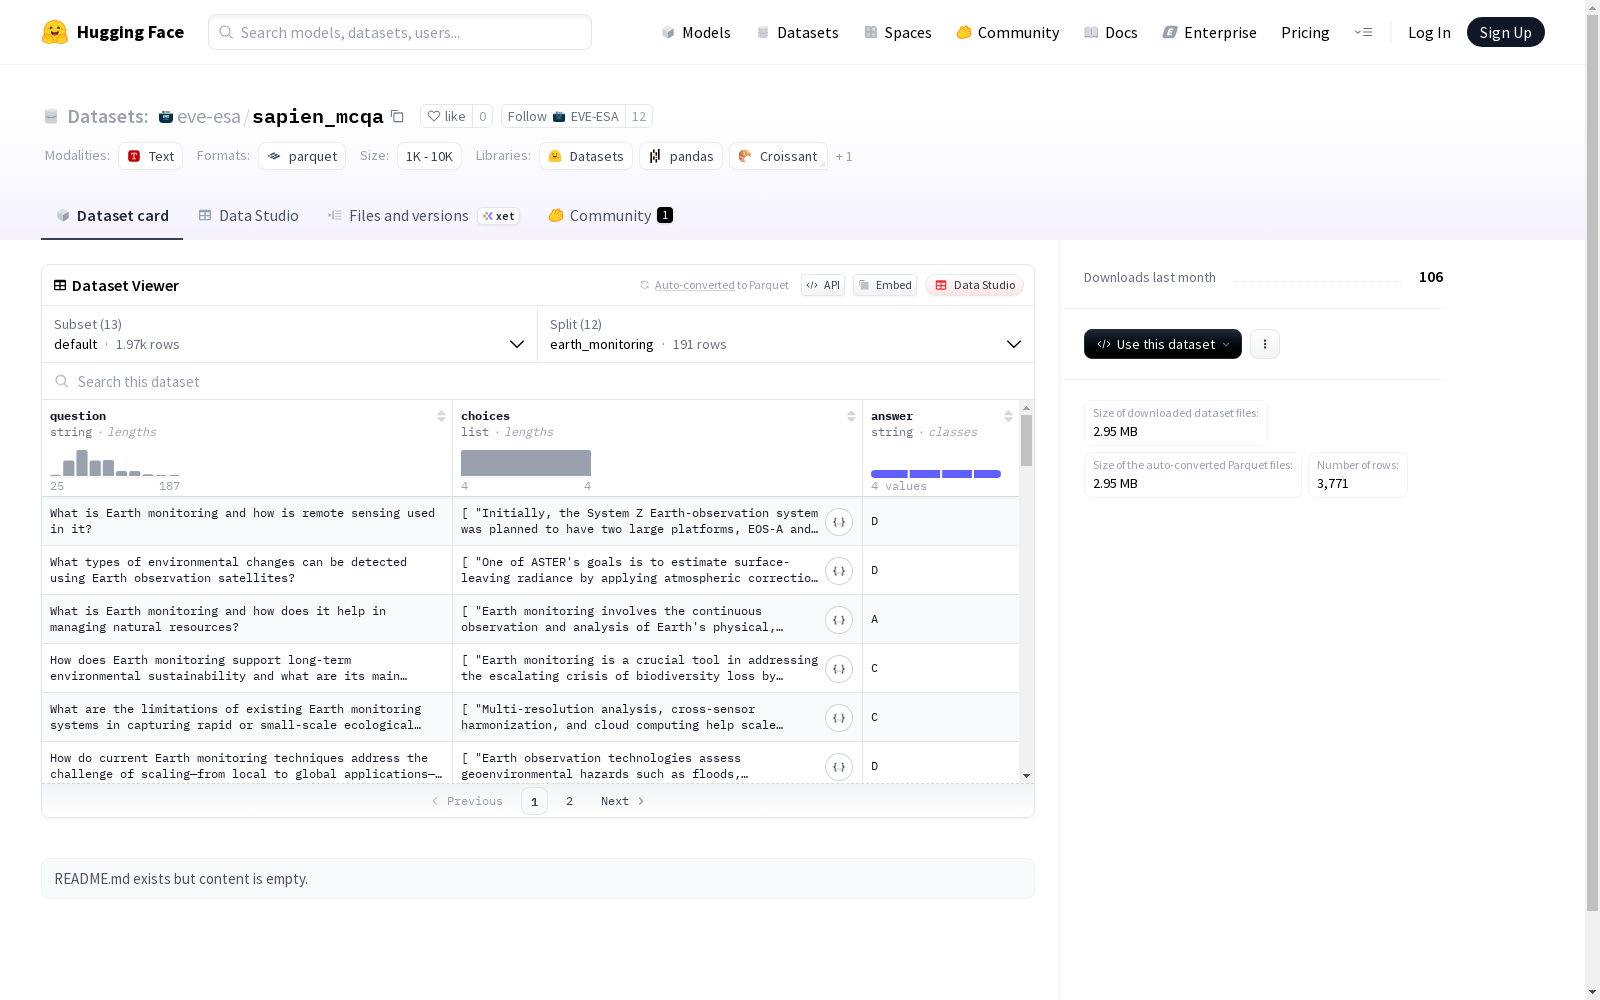Open the more options kebab menu
The height and width of the screenshot is (1000, 1600).
click(x=1265, y=344)
